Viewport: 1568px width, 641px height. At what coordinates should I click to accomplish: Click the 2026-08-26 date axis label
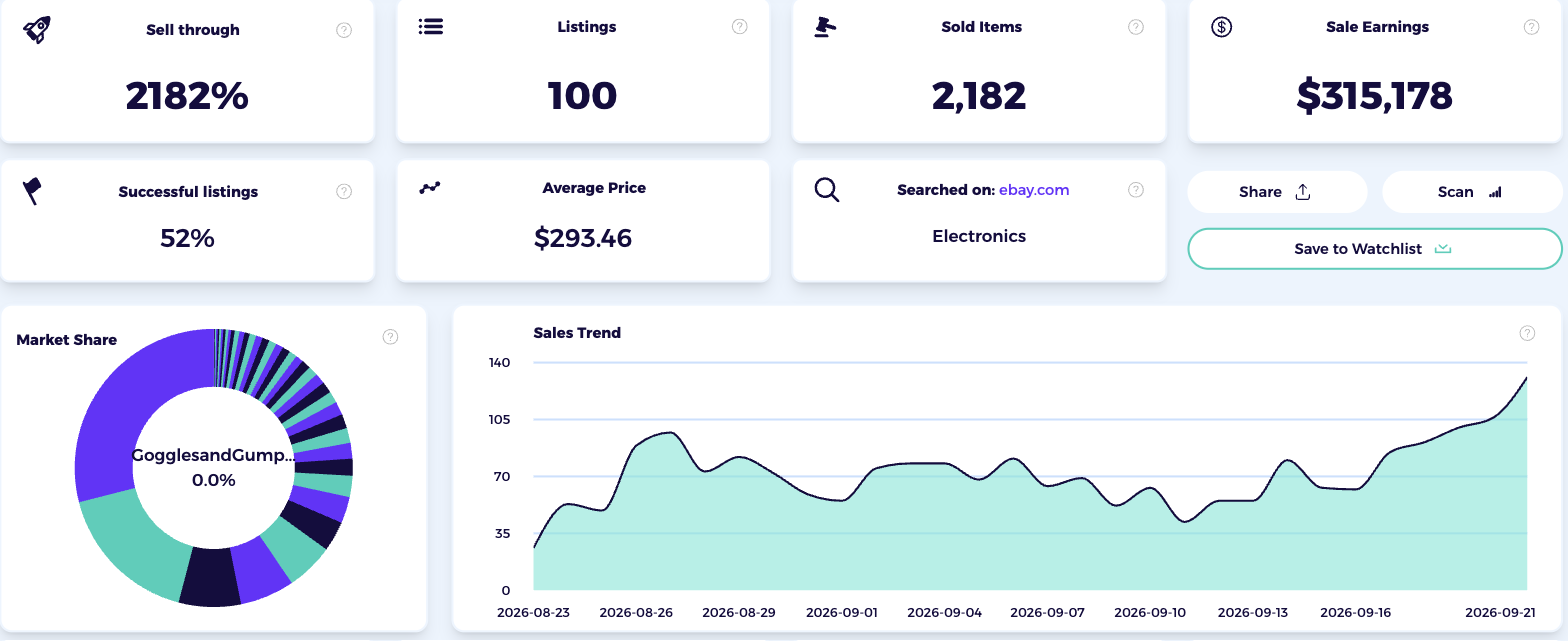[x=637, y=612]
